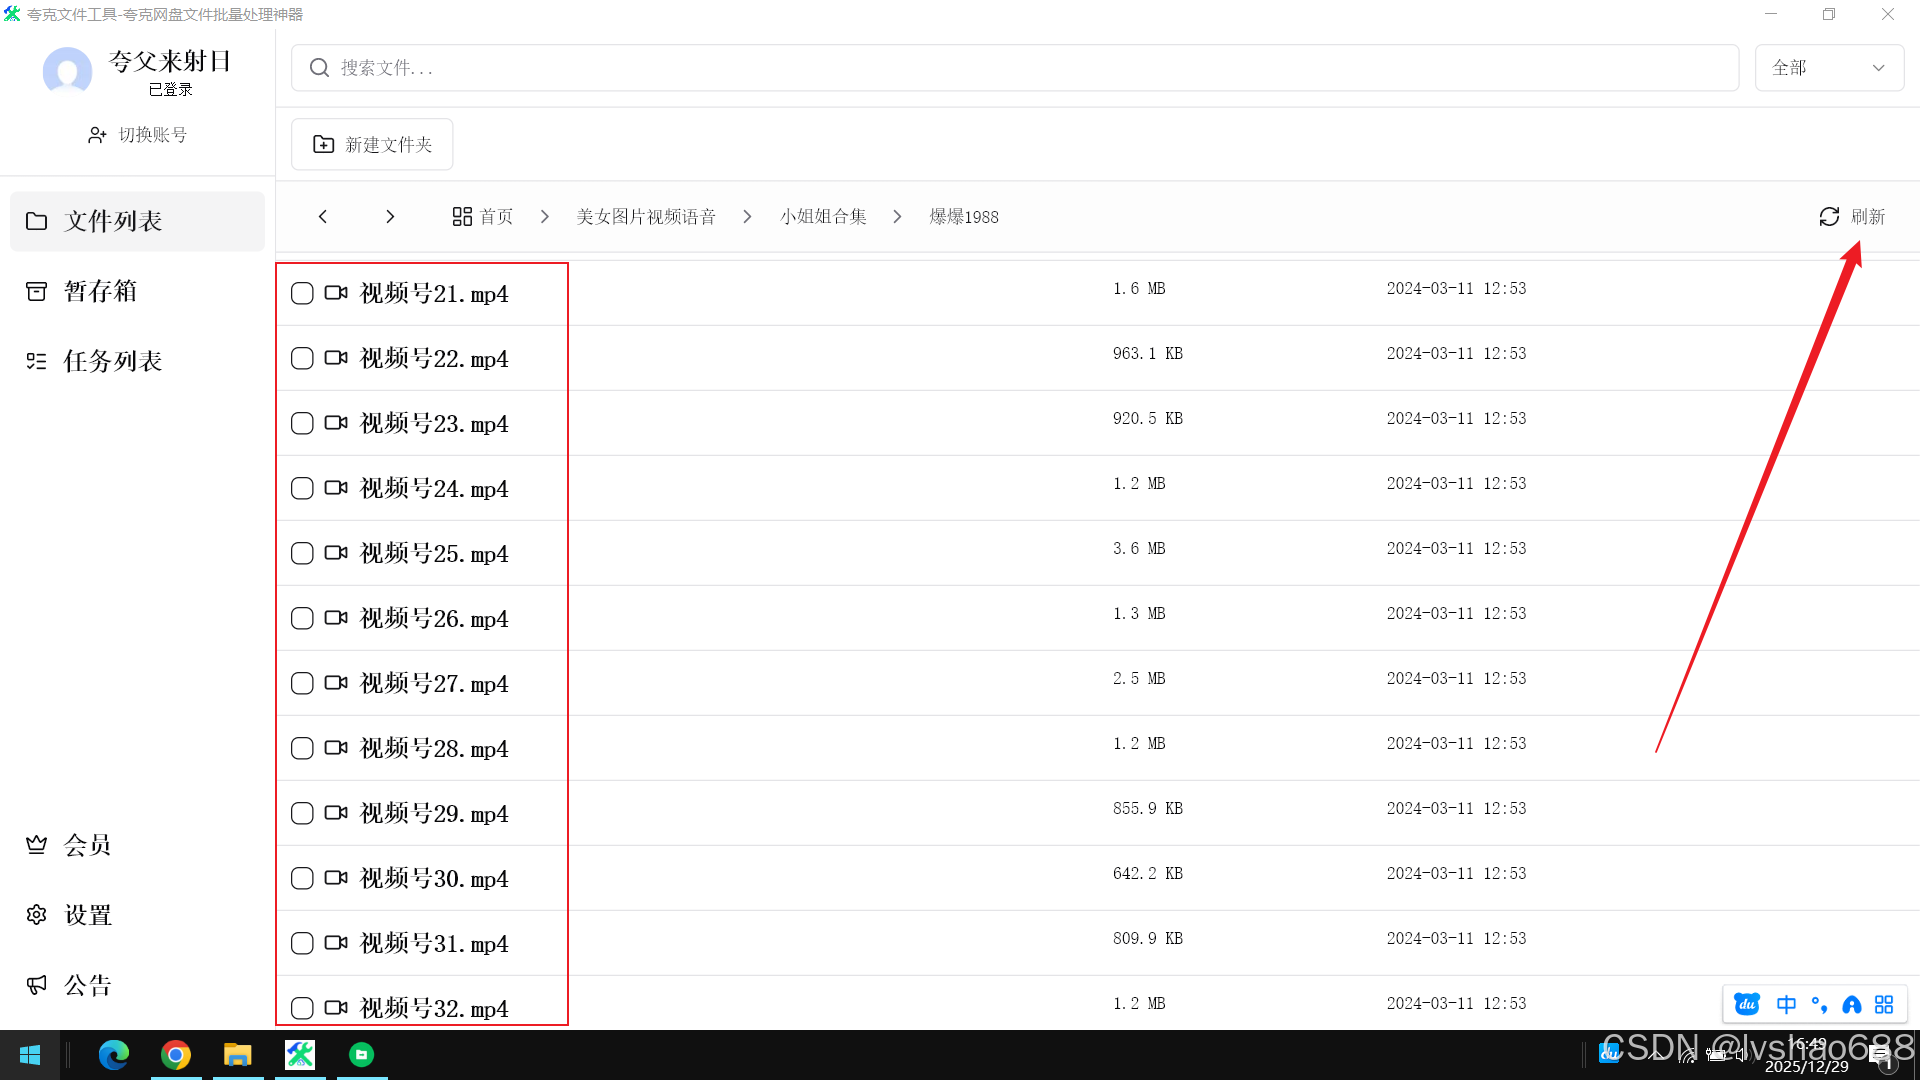
Task: Focus the 搜索文件 search input
Action: click(x=1014, y=68)
